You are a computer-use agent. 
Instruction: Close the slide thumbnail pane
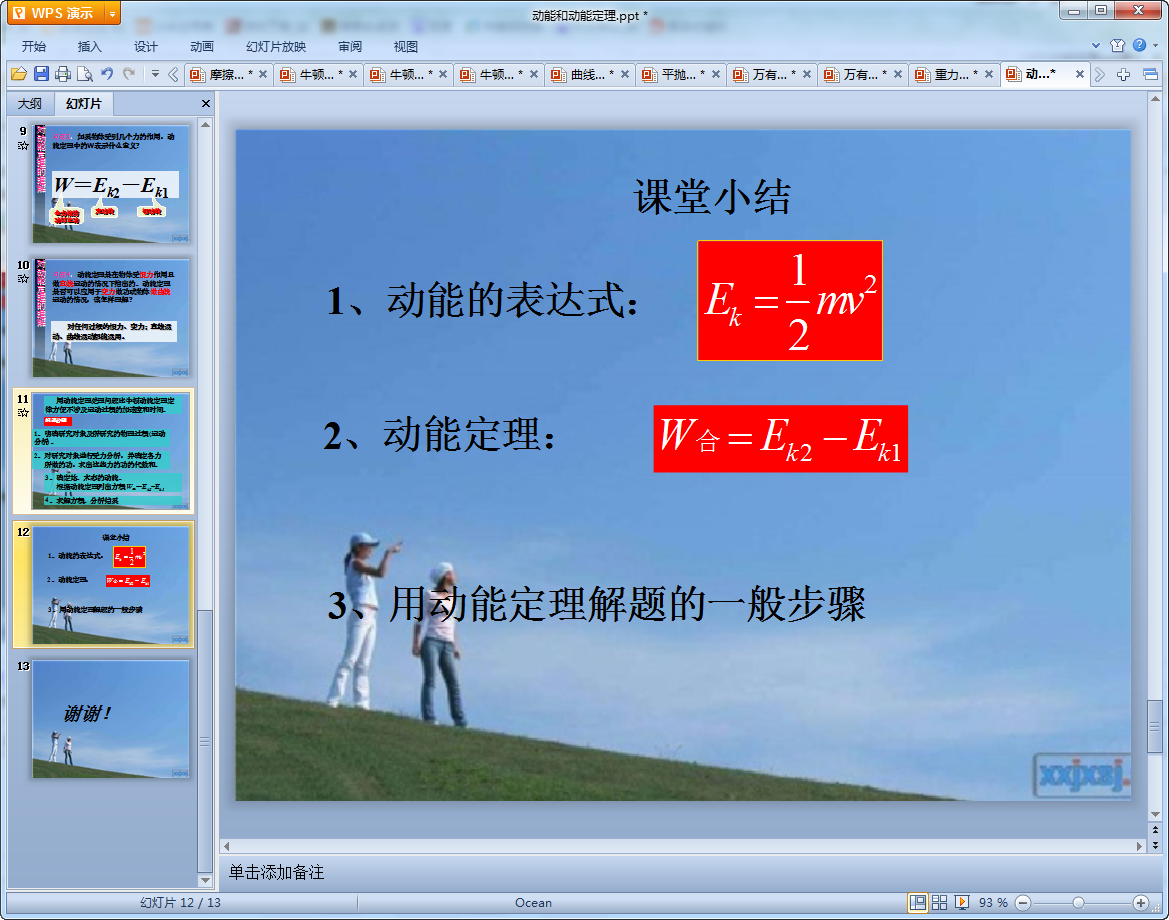206,104
